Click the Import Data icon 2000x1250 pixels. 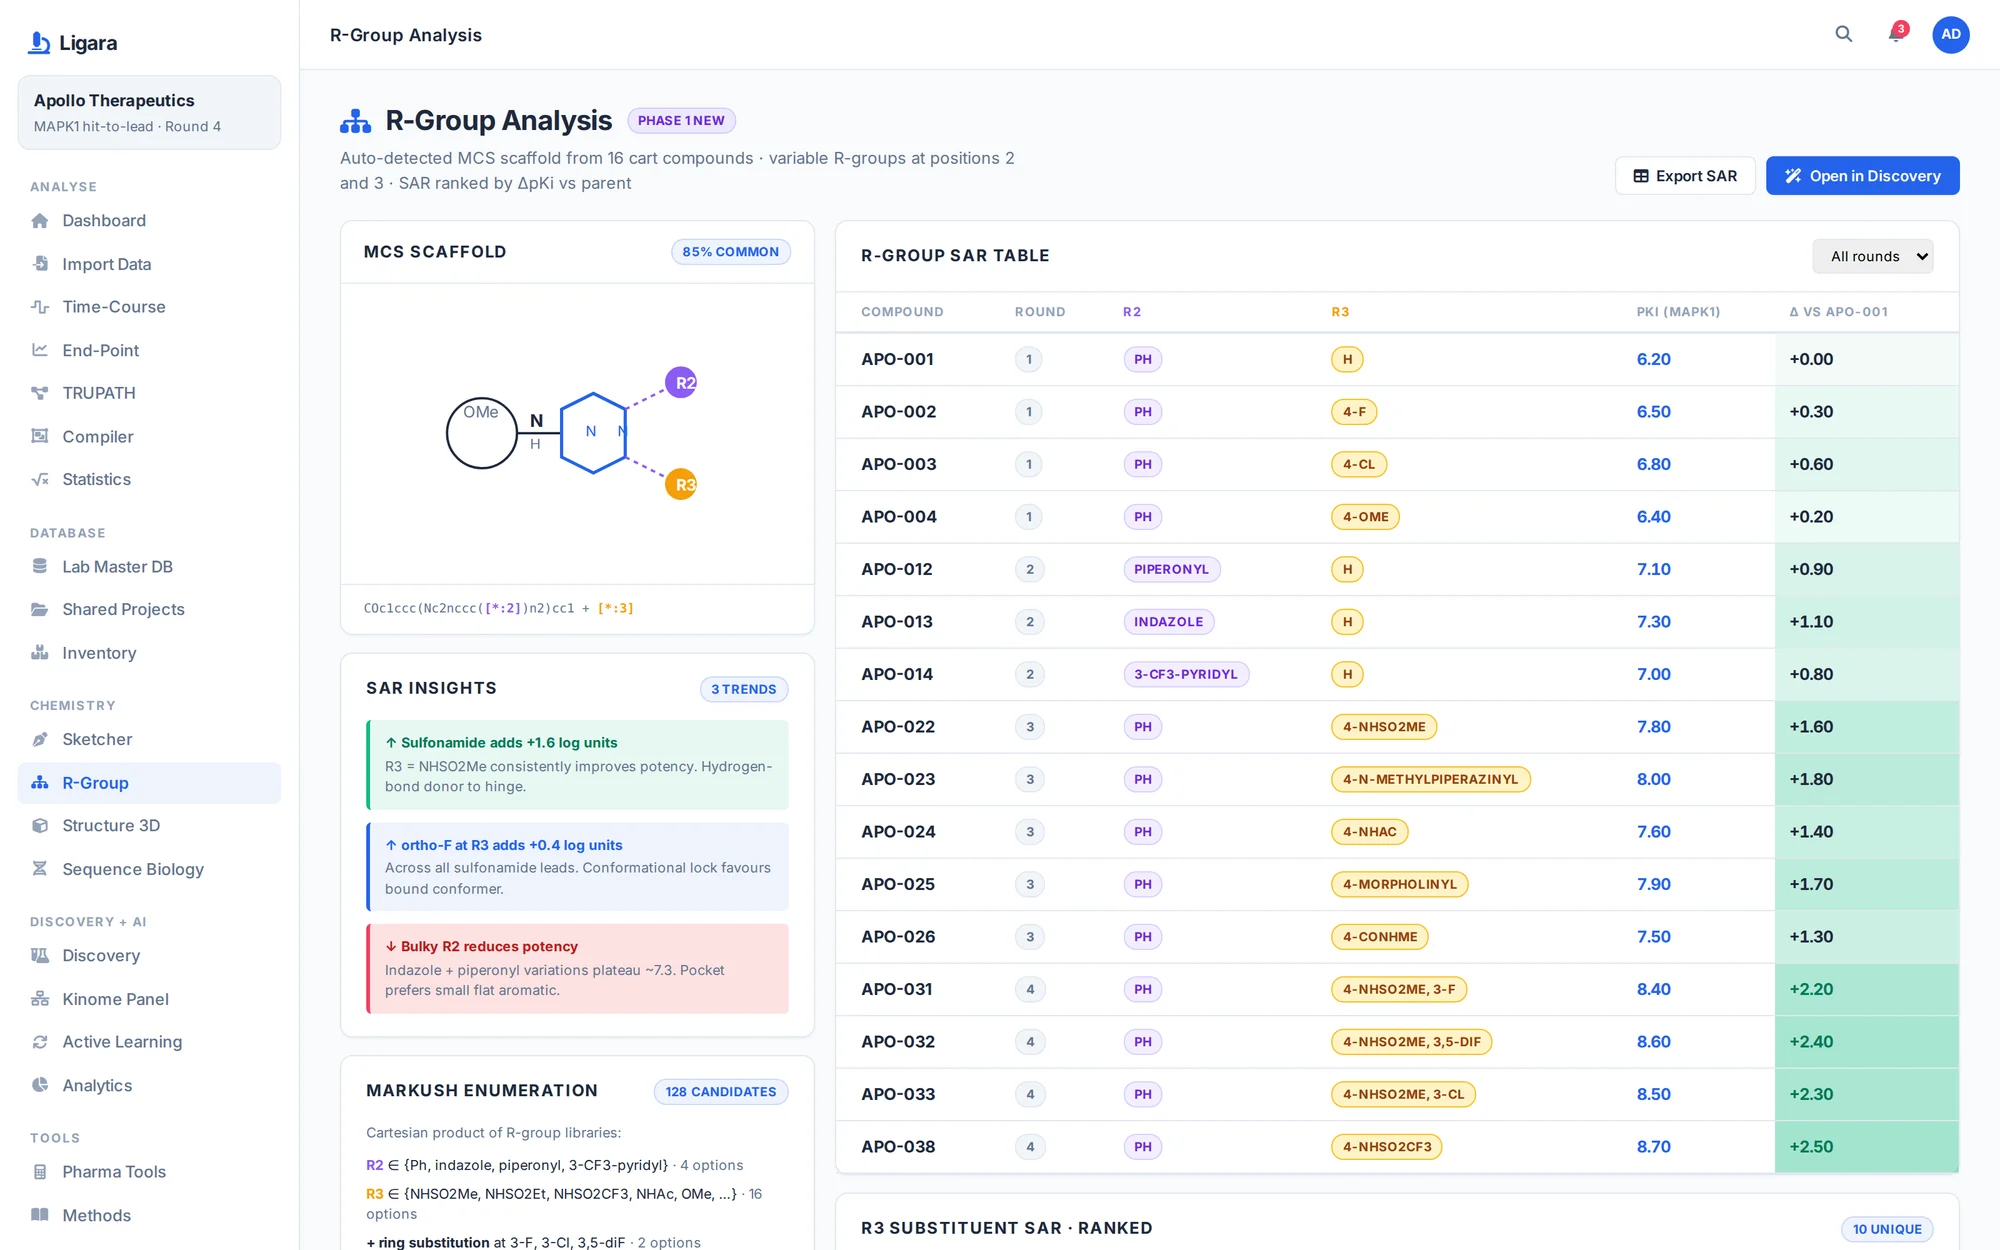point(40,264)
